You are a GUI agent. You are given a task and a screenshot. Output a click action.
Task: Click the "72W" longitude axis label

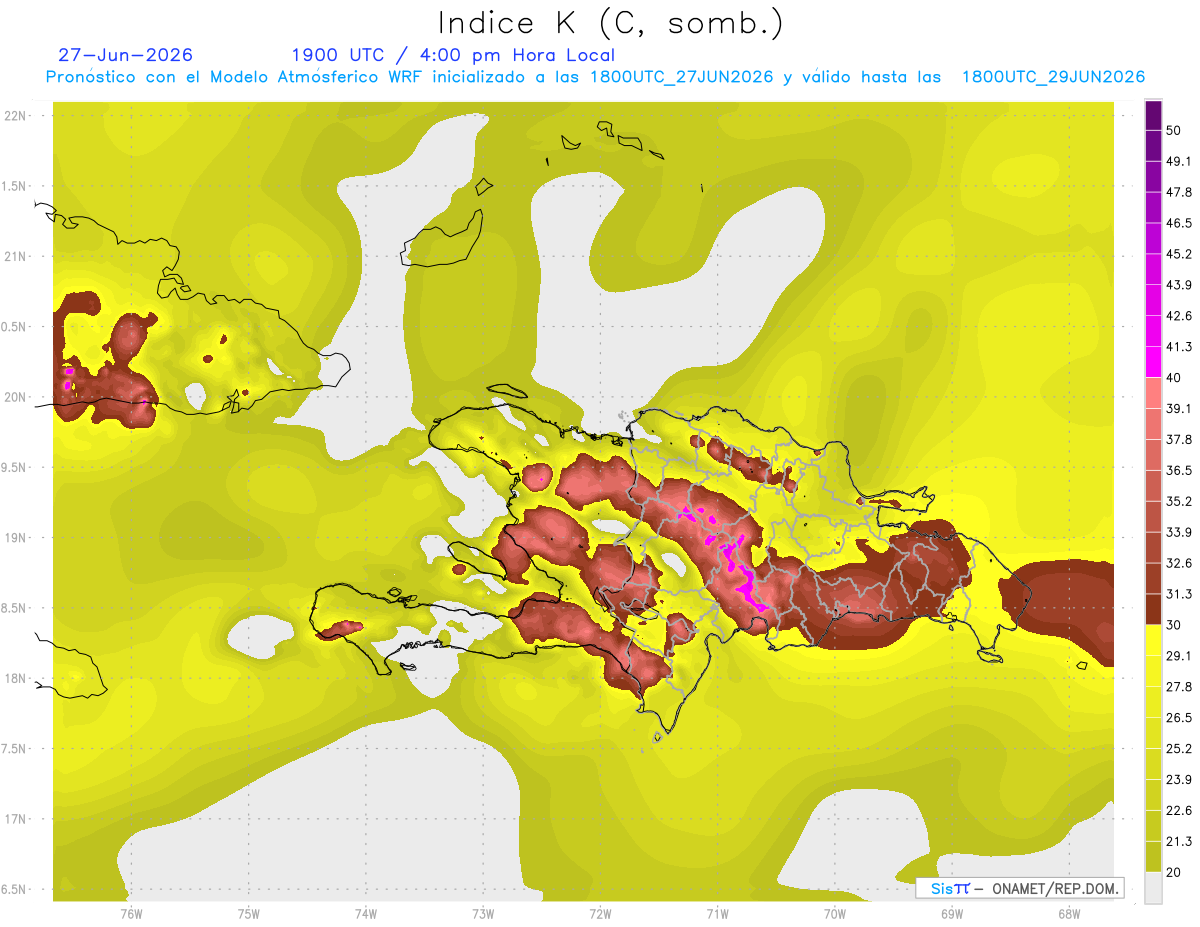600,914
